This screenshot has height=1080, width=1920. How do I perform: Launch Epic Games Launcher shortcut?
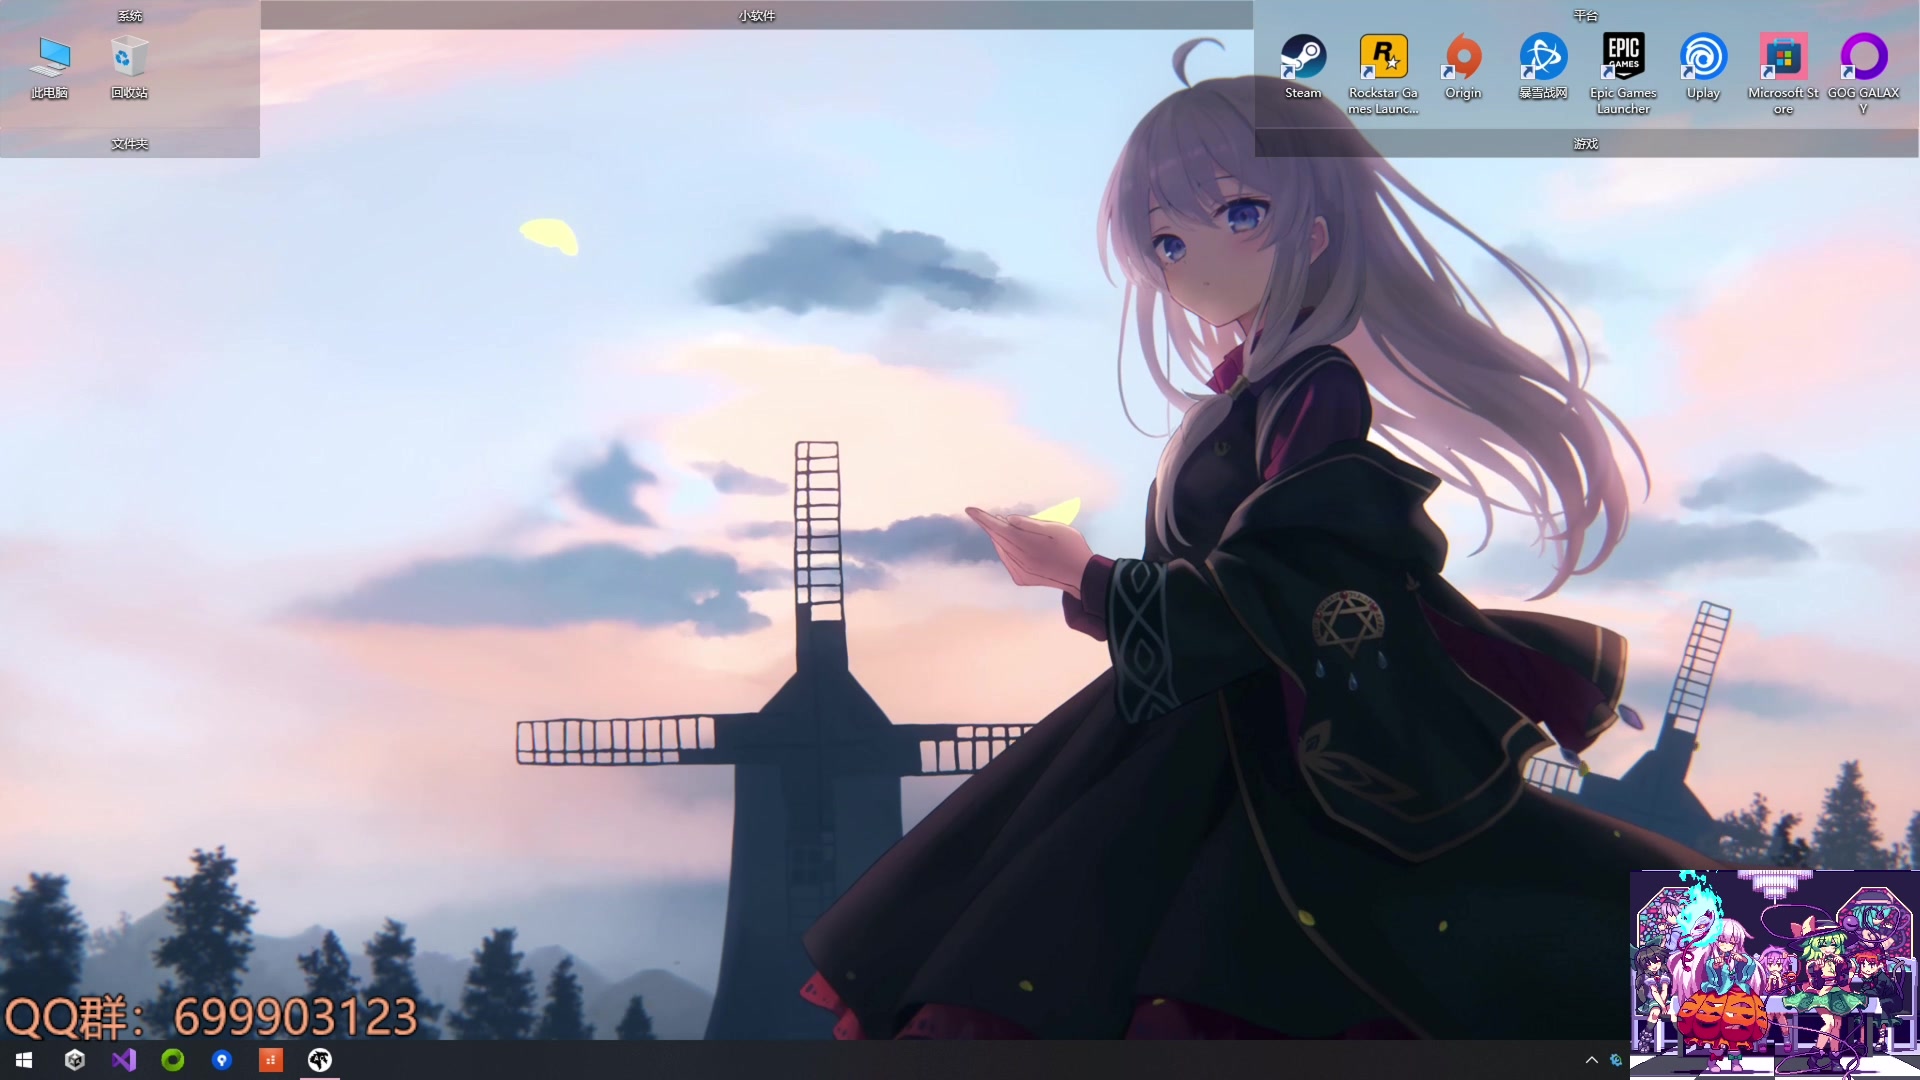(1623, 58)
